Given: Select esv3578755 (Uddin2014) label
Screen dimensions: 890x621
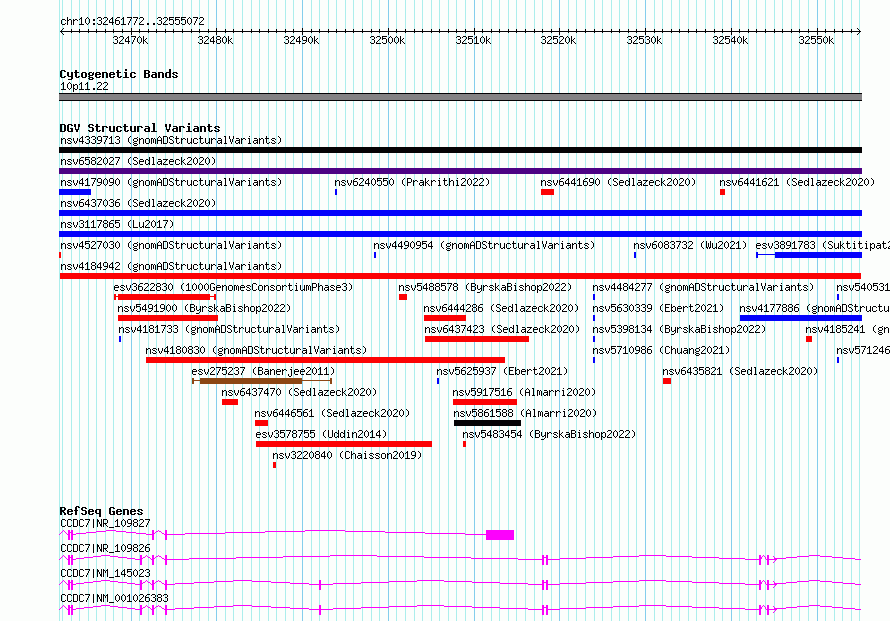Looking at the screenshot, I should (321, 434).
